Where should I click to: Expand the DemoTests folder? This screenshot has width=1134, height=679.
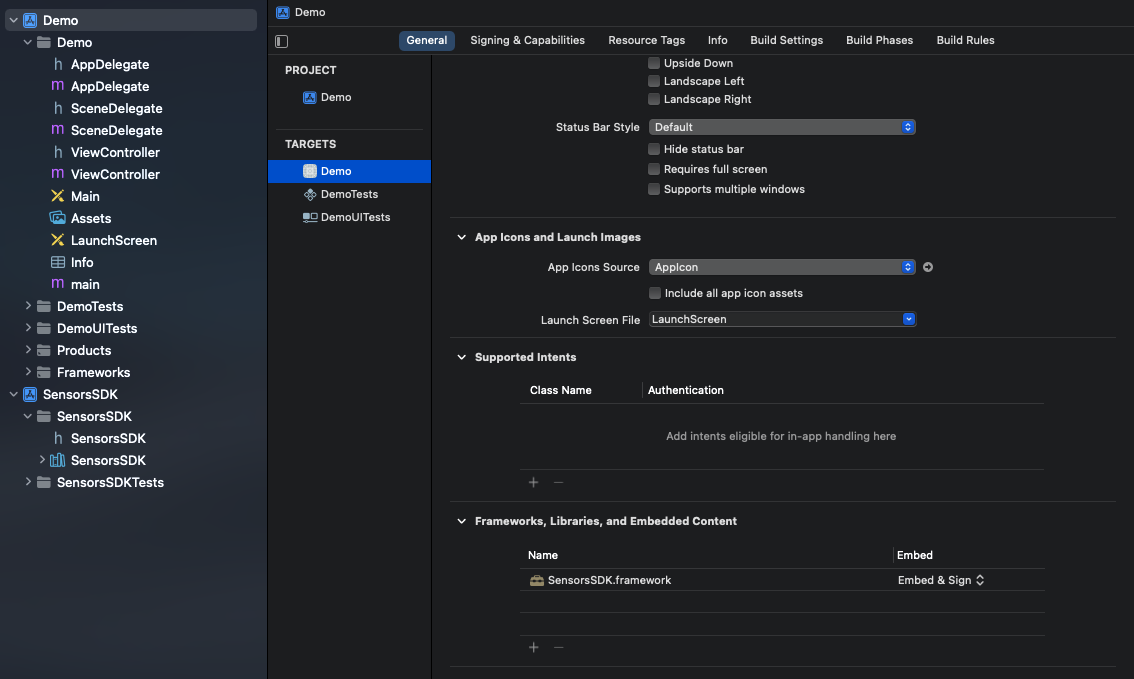click(x=28, y=306)
